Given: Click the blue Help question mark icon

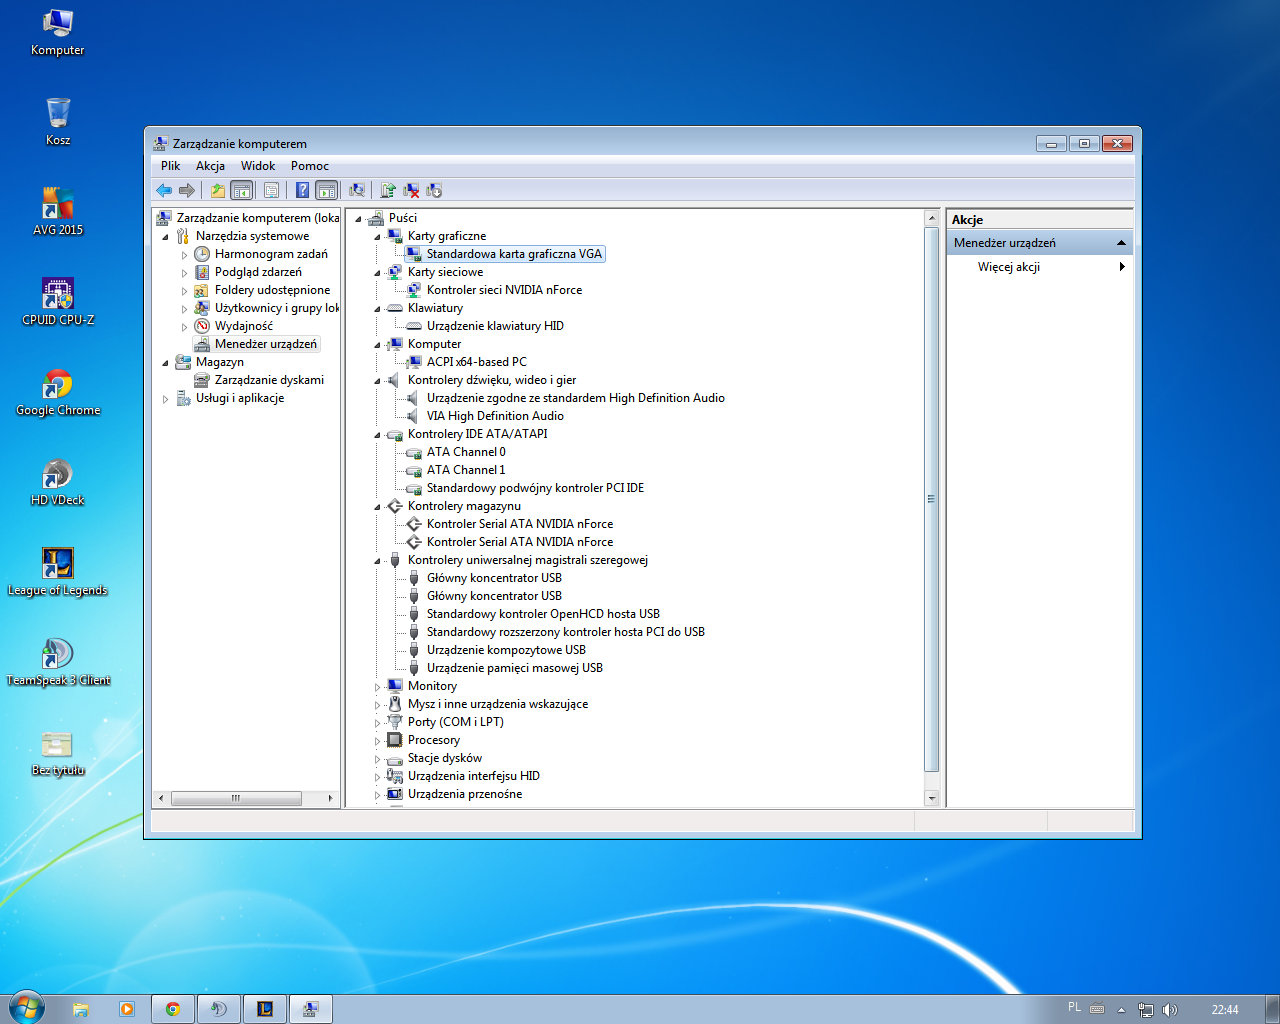Looking at the screenshot, I should (x=302, y=190).
